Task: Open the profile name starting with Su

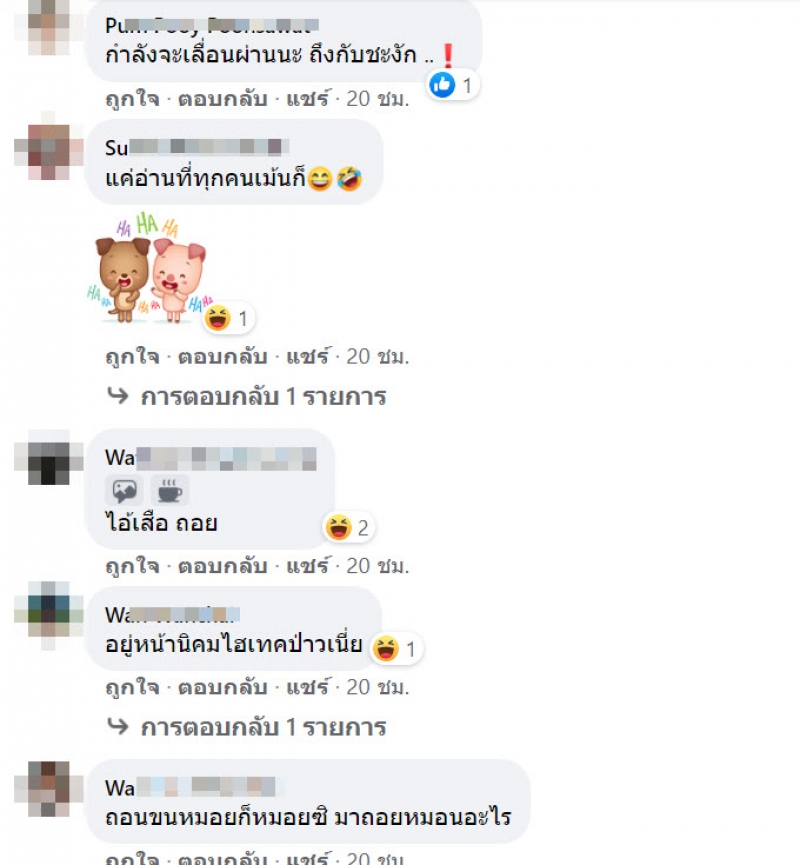Action: 196,147
